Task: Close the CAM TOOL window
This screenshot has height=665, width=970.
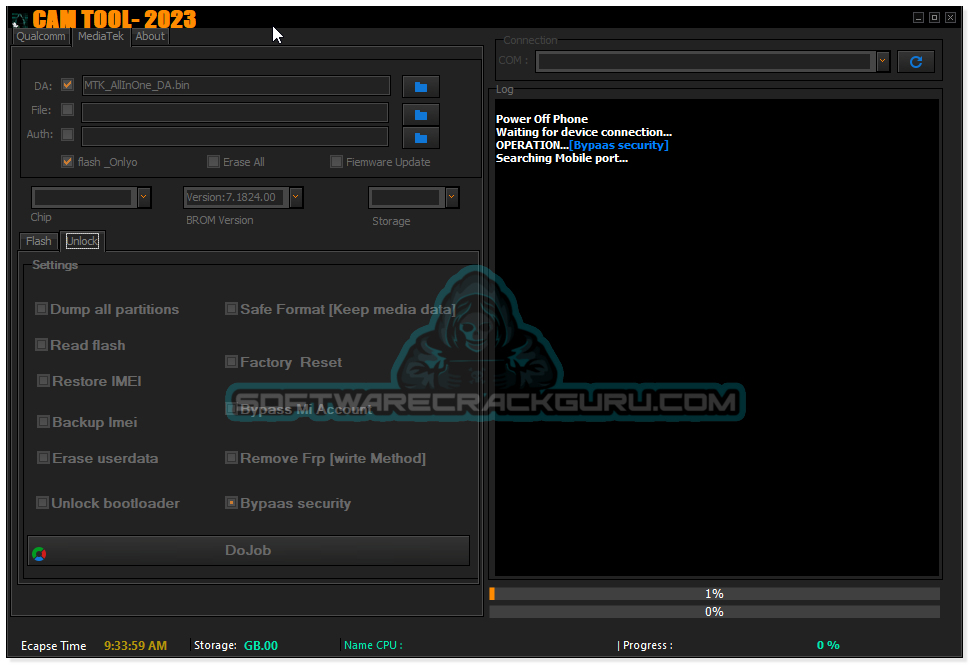Action: 950,17
